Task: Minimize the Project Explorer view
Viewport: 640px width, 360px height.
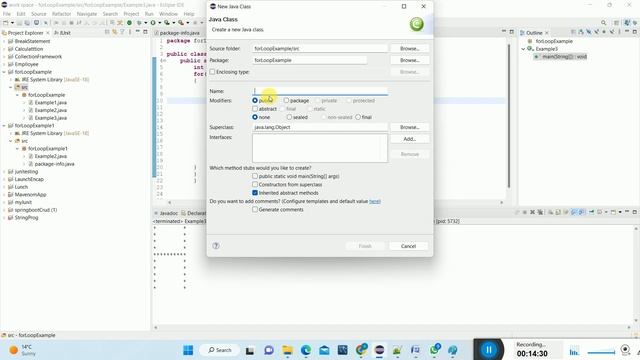Action: pyautogui.click(x=138, y=32)
